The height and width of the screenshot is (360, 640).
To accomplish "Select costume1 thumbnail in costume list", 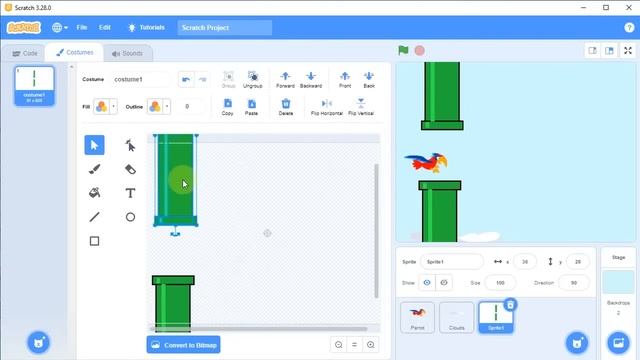I will [x=34, y=86].
